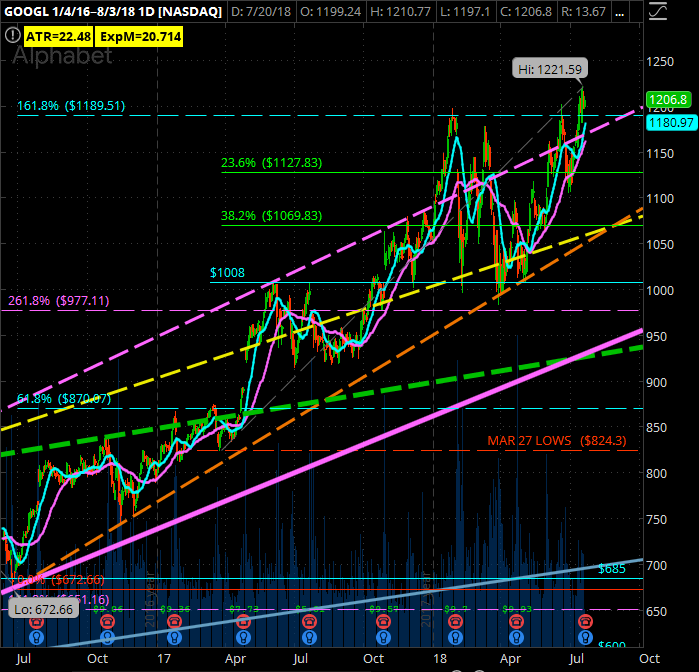Select the earnings phone icon under $9.36
The image size is (699, 672).
point(174,621)
